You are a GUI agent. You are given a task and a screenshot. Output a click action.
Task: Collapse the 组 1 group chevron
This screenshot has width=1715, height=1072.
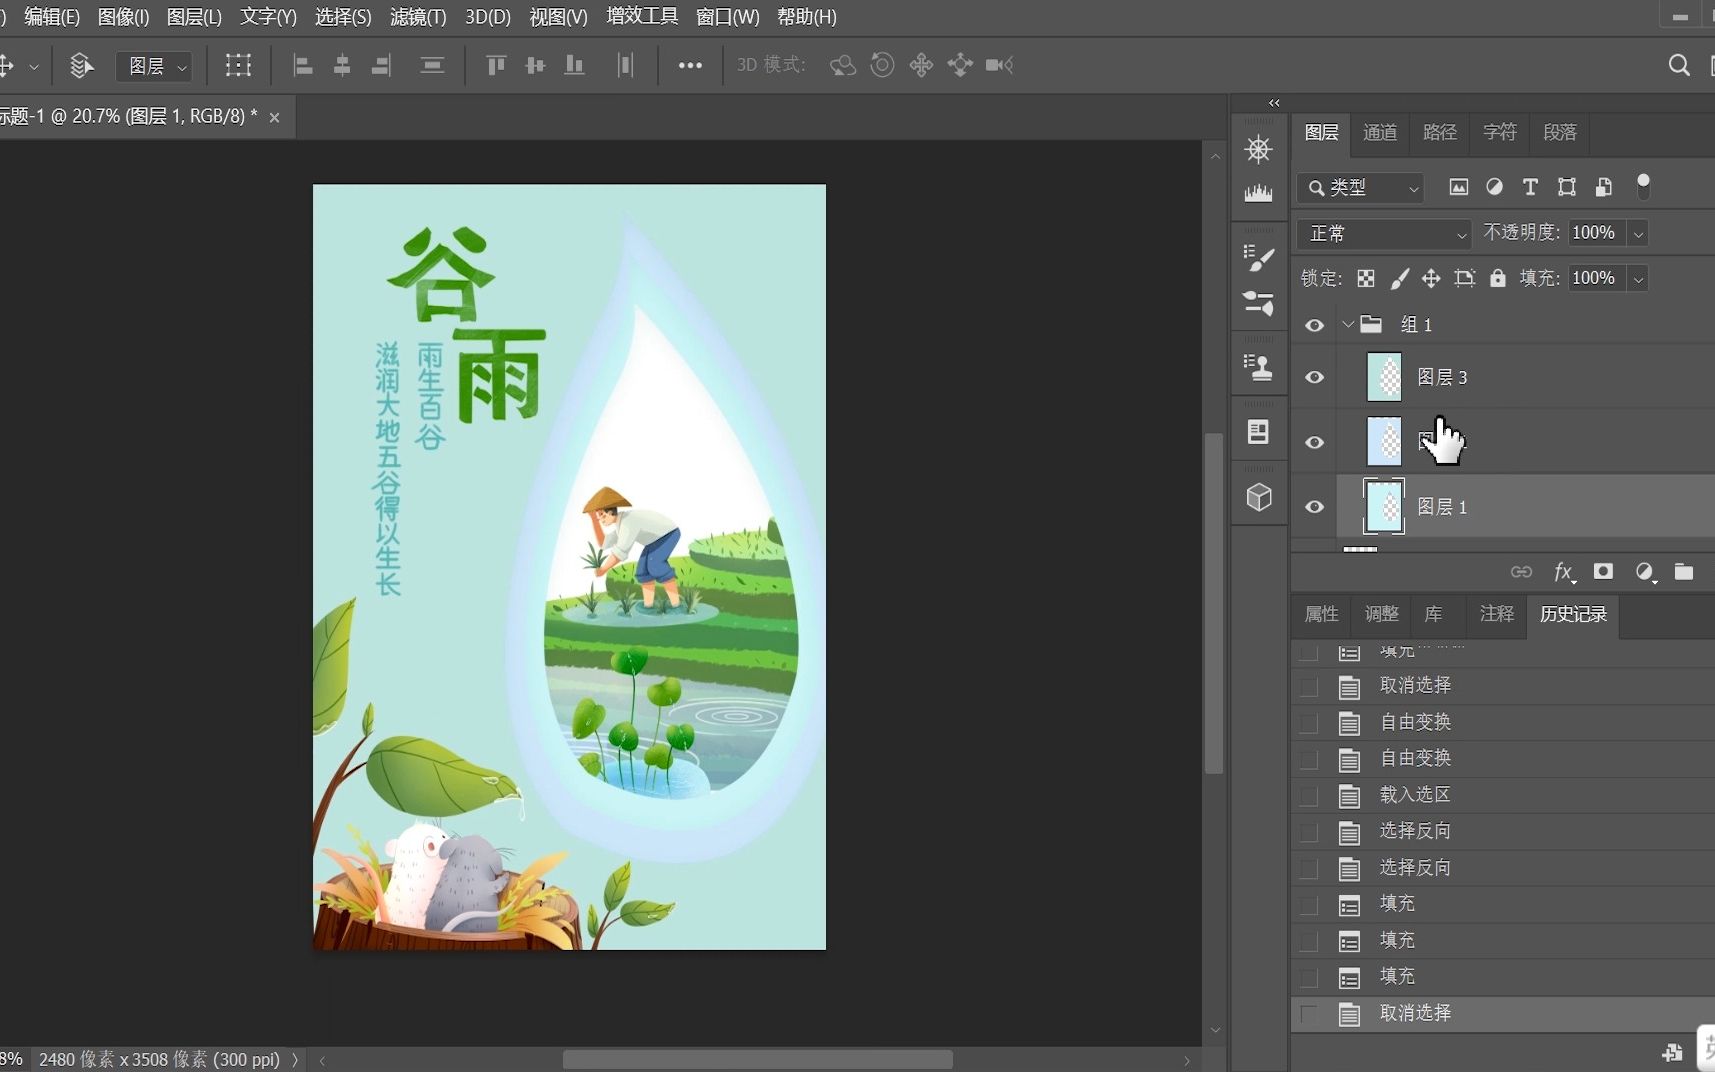(x=1348, y=324)
